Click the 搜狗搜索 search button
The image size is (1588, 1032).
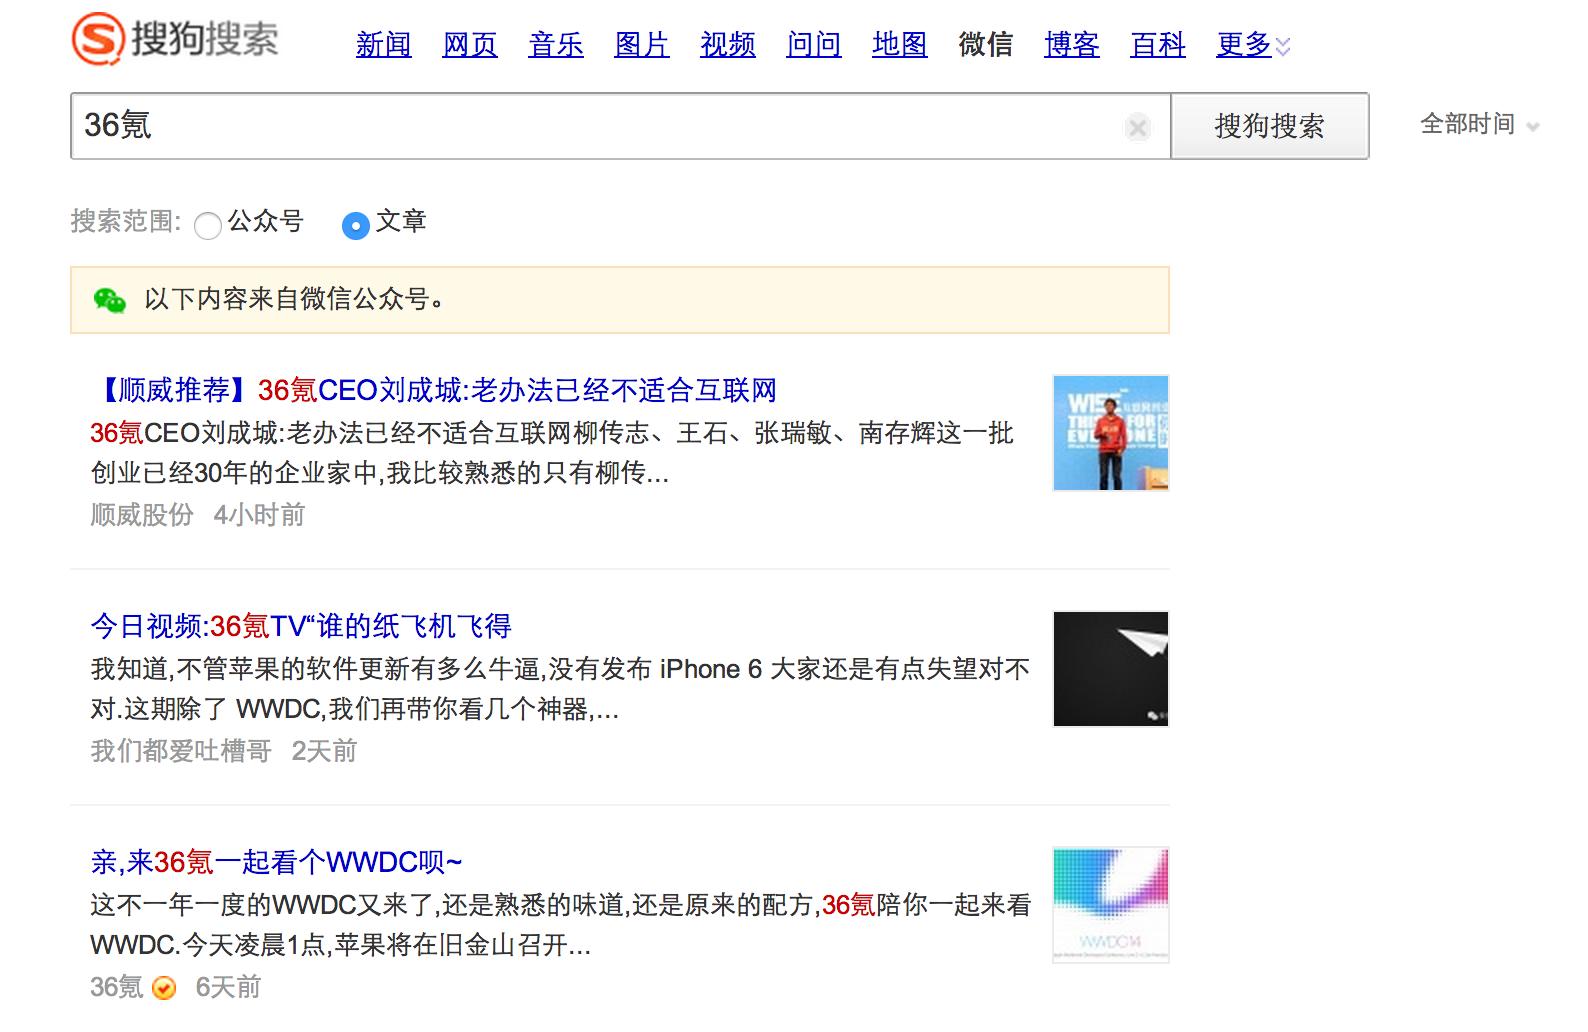tap(1270, 126)
